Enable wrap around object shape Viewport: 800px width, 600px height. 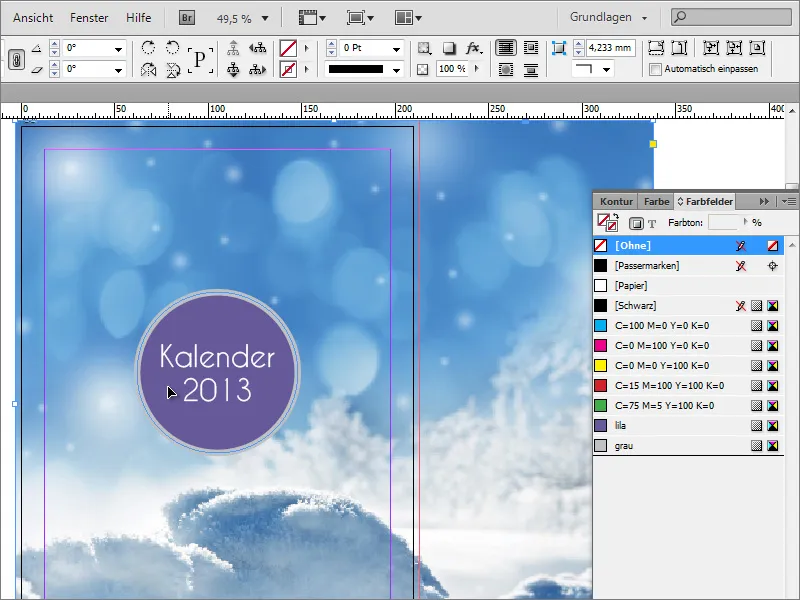pyautogui.click(x=506, y=69)
